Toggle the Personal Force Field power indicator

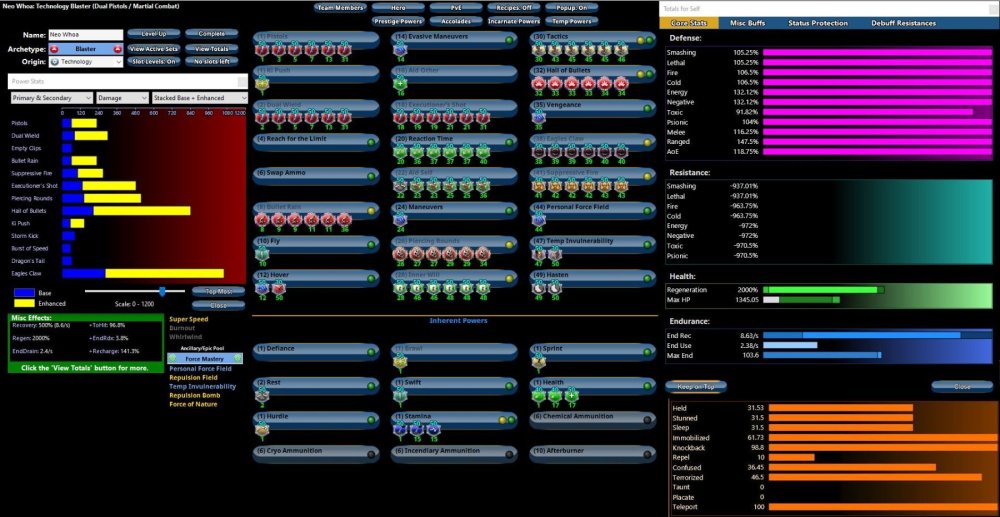point(647,209)
